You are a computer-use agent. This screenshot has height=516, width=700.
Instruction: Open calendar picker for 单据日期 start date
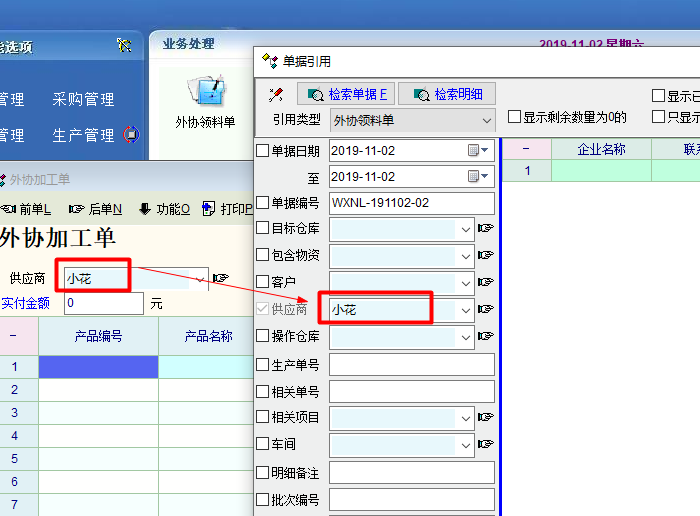coord(474,151)
